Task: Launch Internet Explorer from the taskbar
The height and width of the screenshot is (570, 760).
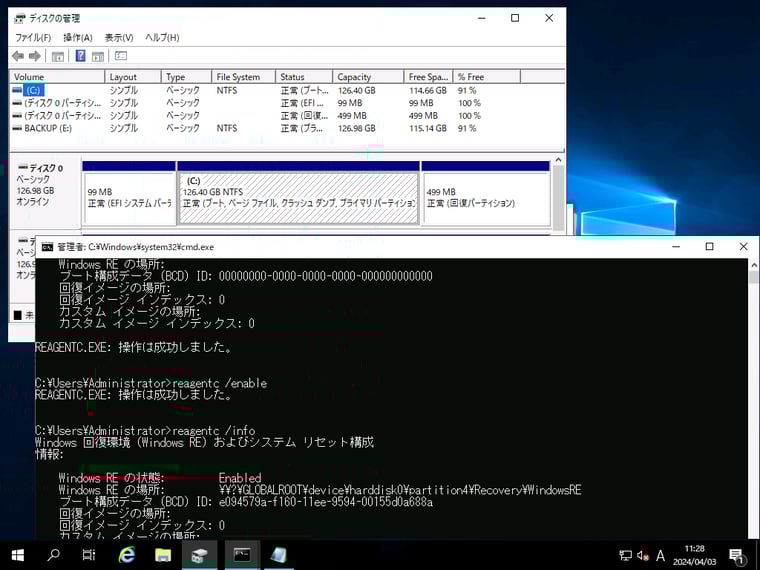Action: (x=127, y=554)
